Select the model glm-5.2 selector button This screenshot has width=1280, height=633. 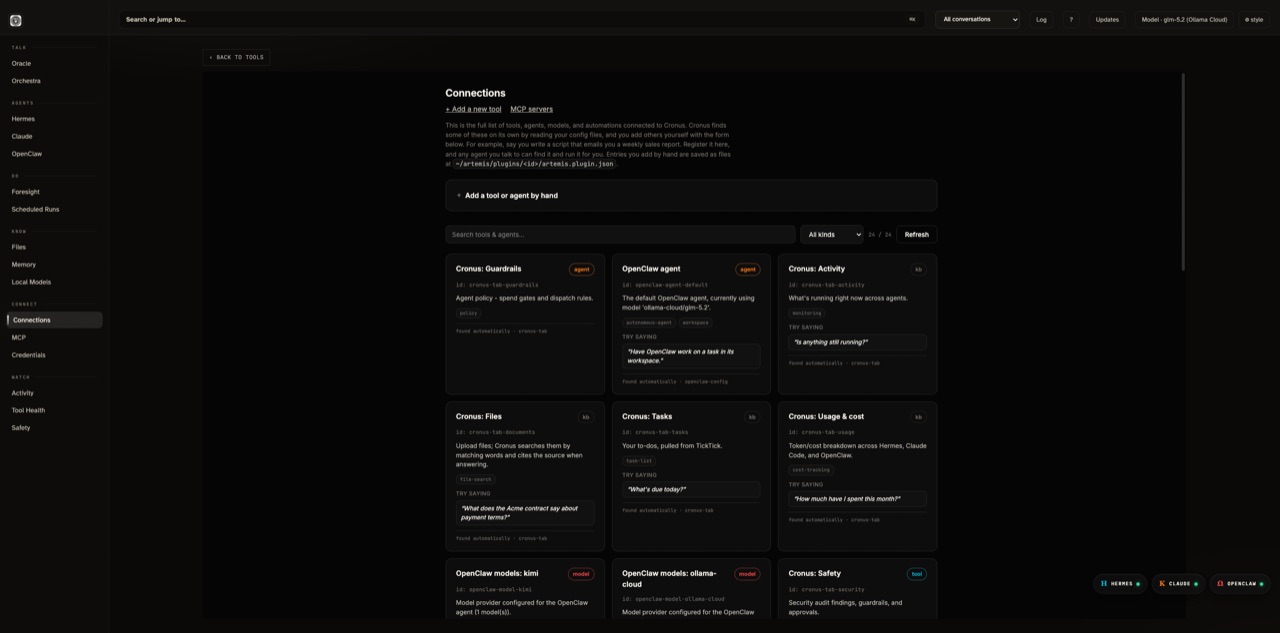pyautogui.click(x=1184, y=19)
